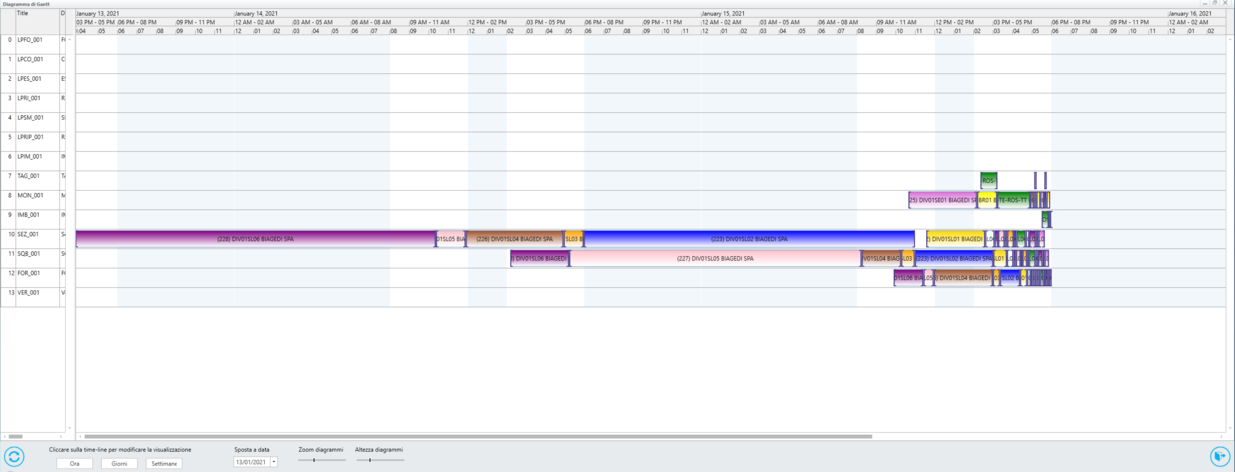Select violet DIV01SE01 bar in MON_001
Screen dimensions: 1235x472
tap(943, 200)
